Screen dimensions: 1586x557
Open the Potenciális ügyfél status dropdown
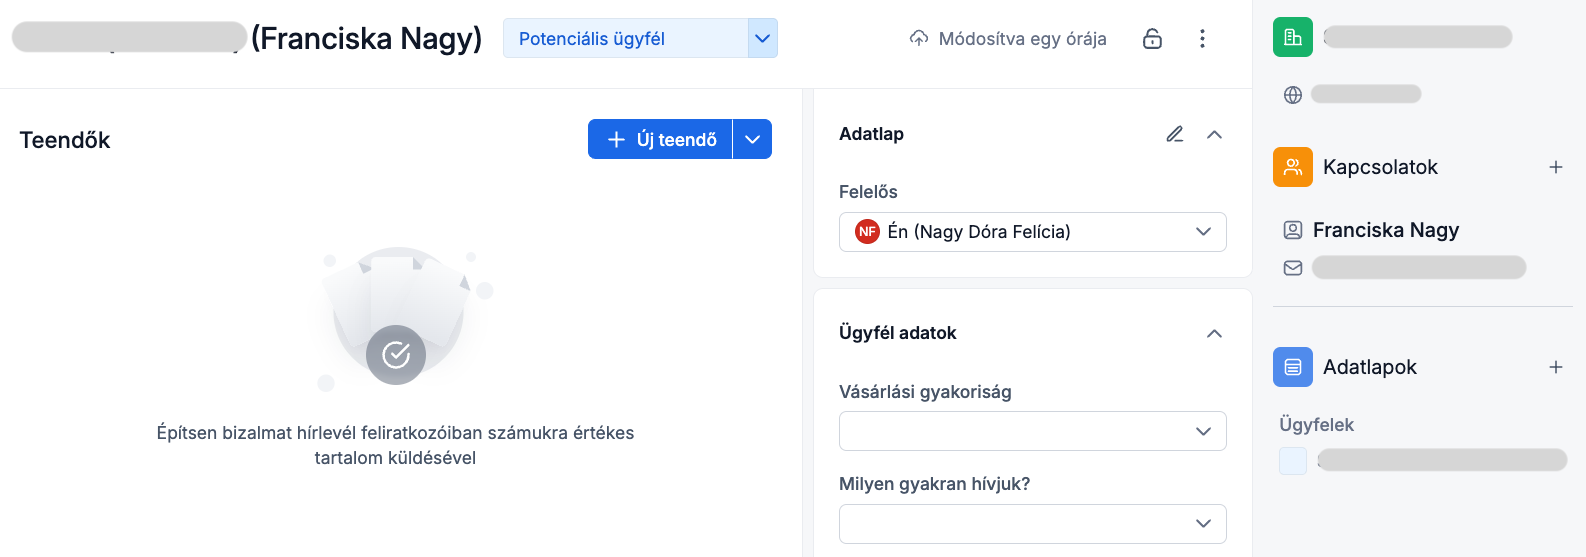pyautogui.click(x=762, y=39)
